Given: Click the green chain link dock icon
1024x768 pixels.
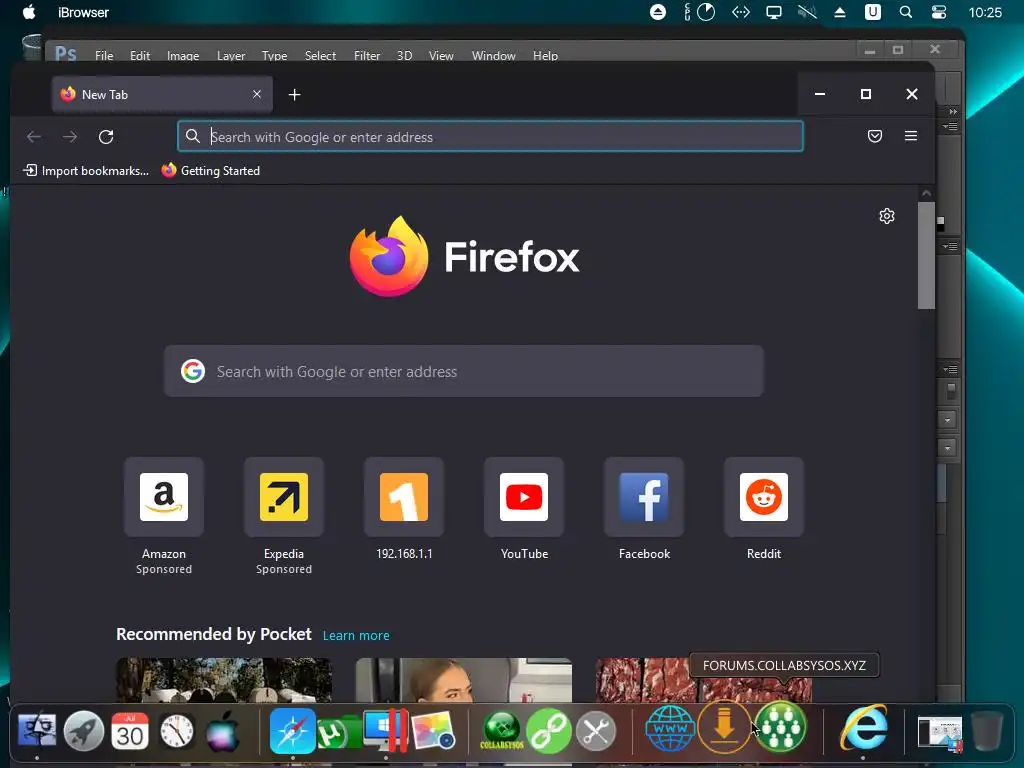Looking at the screenshot, I should (549, 731).
